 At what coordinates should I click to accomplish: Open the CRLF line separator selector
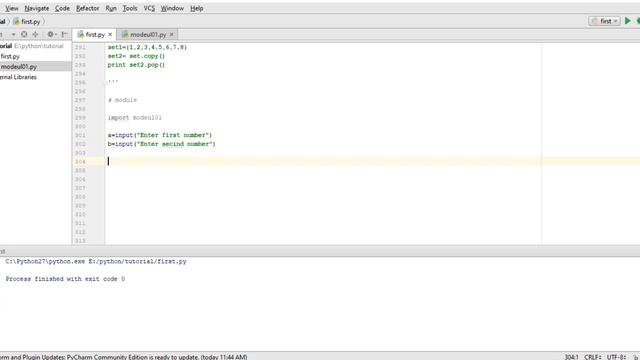(593, 357)
